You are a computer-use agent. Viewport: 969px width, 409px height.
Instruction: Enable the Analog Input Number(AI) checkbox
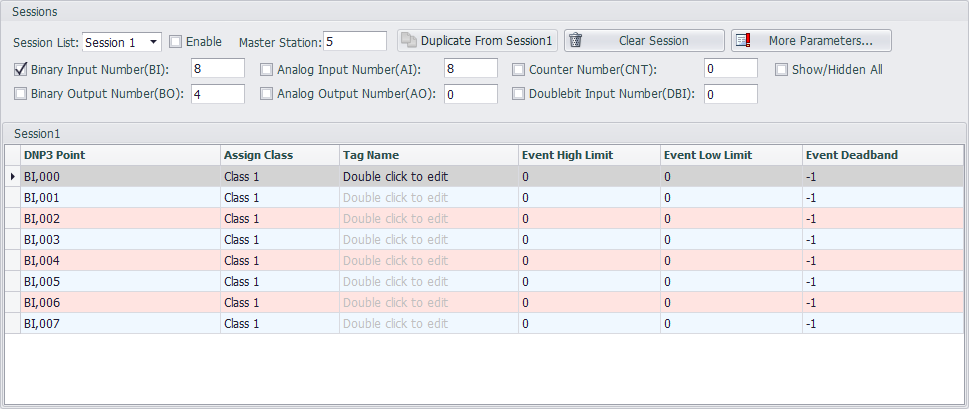point(266,70)
